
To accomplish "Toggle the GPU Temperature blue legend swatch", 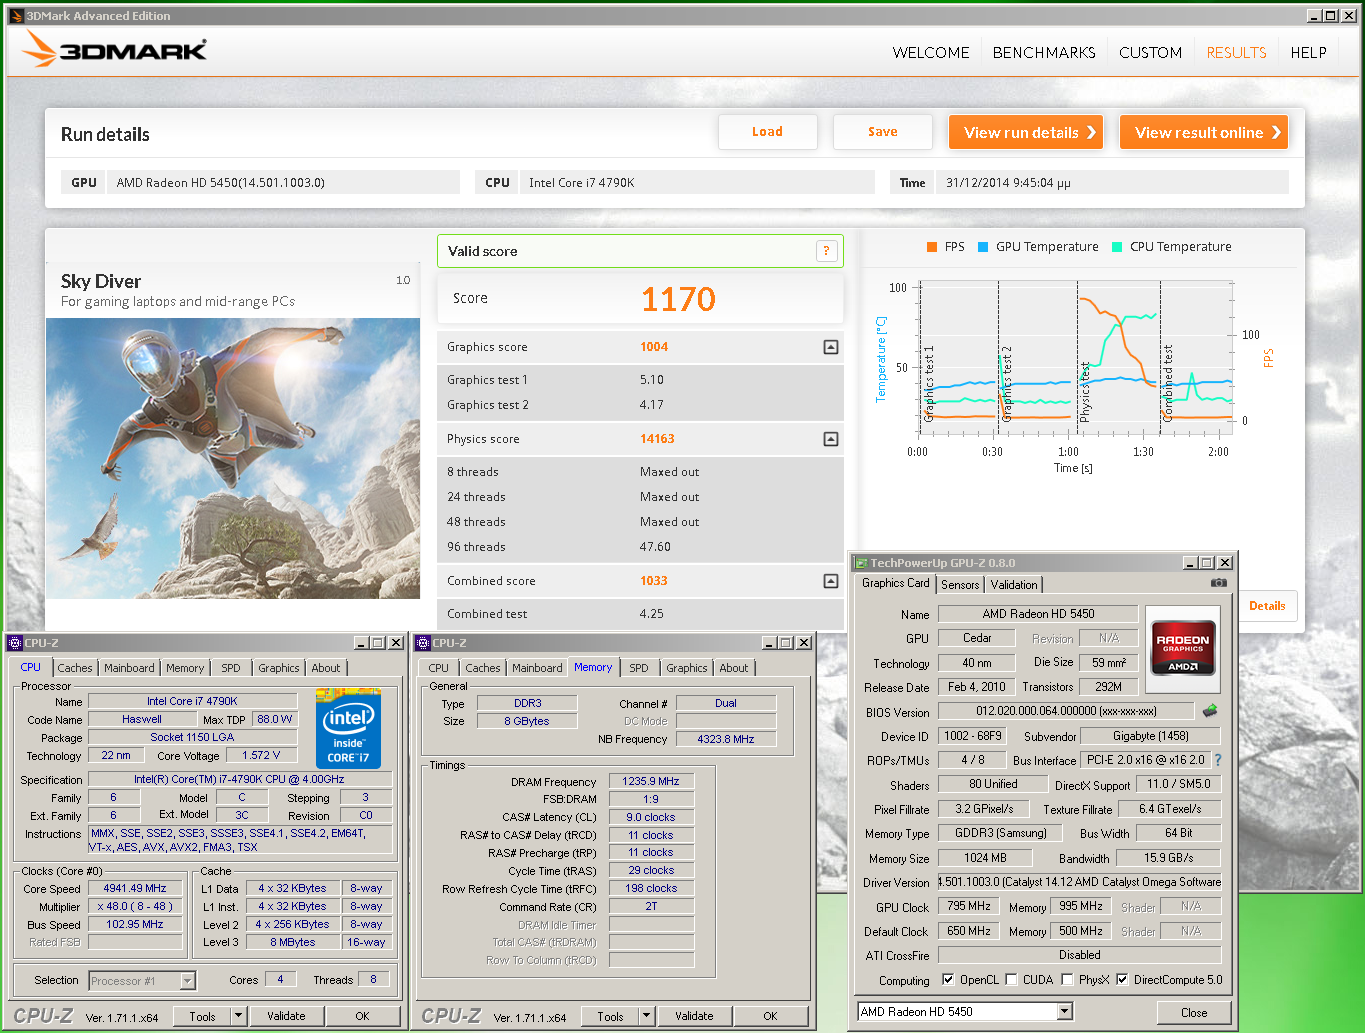I will click(x=983, y=247).
